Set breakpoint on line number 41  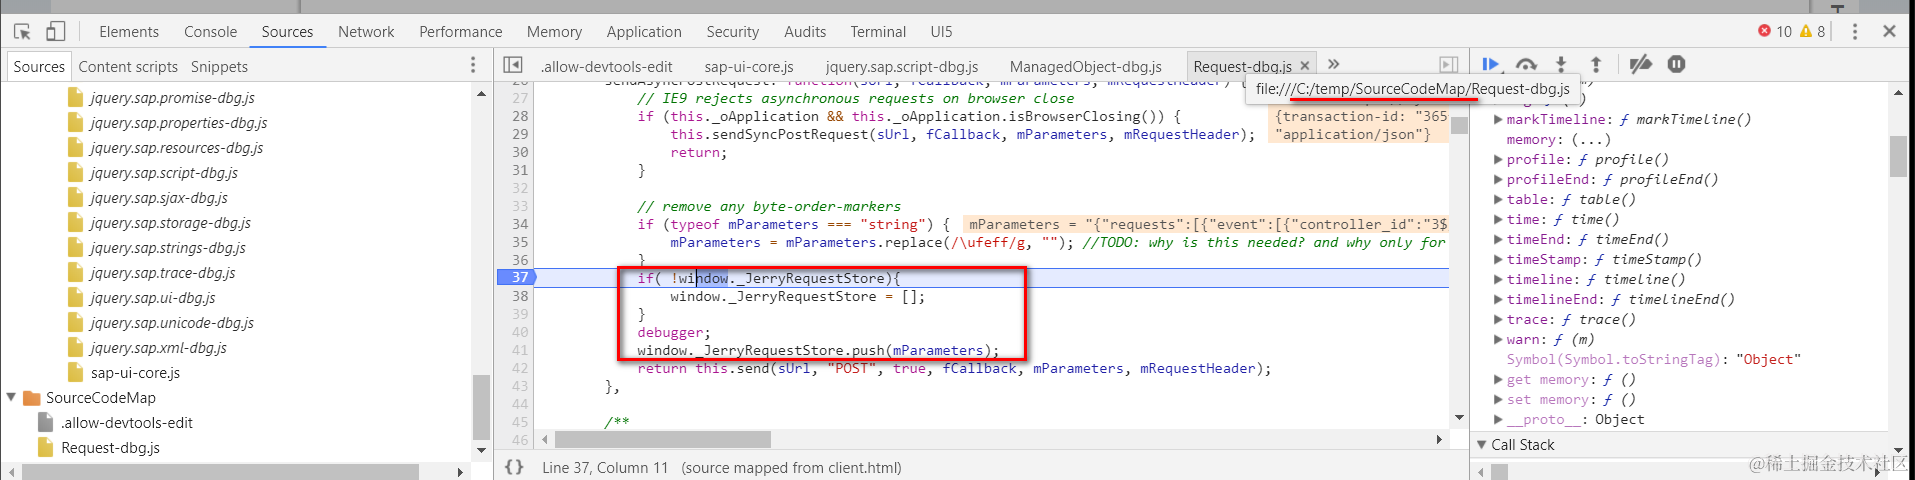[520, 350]
